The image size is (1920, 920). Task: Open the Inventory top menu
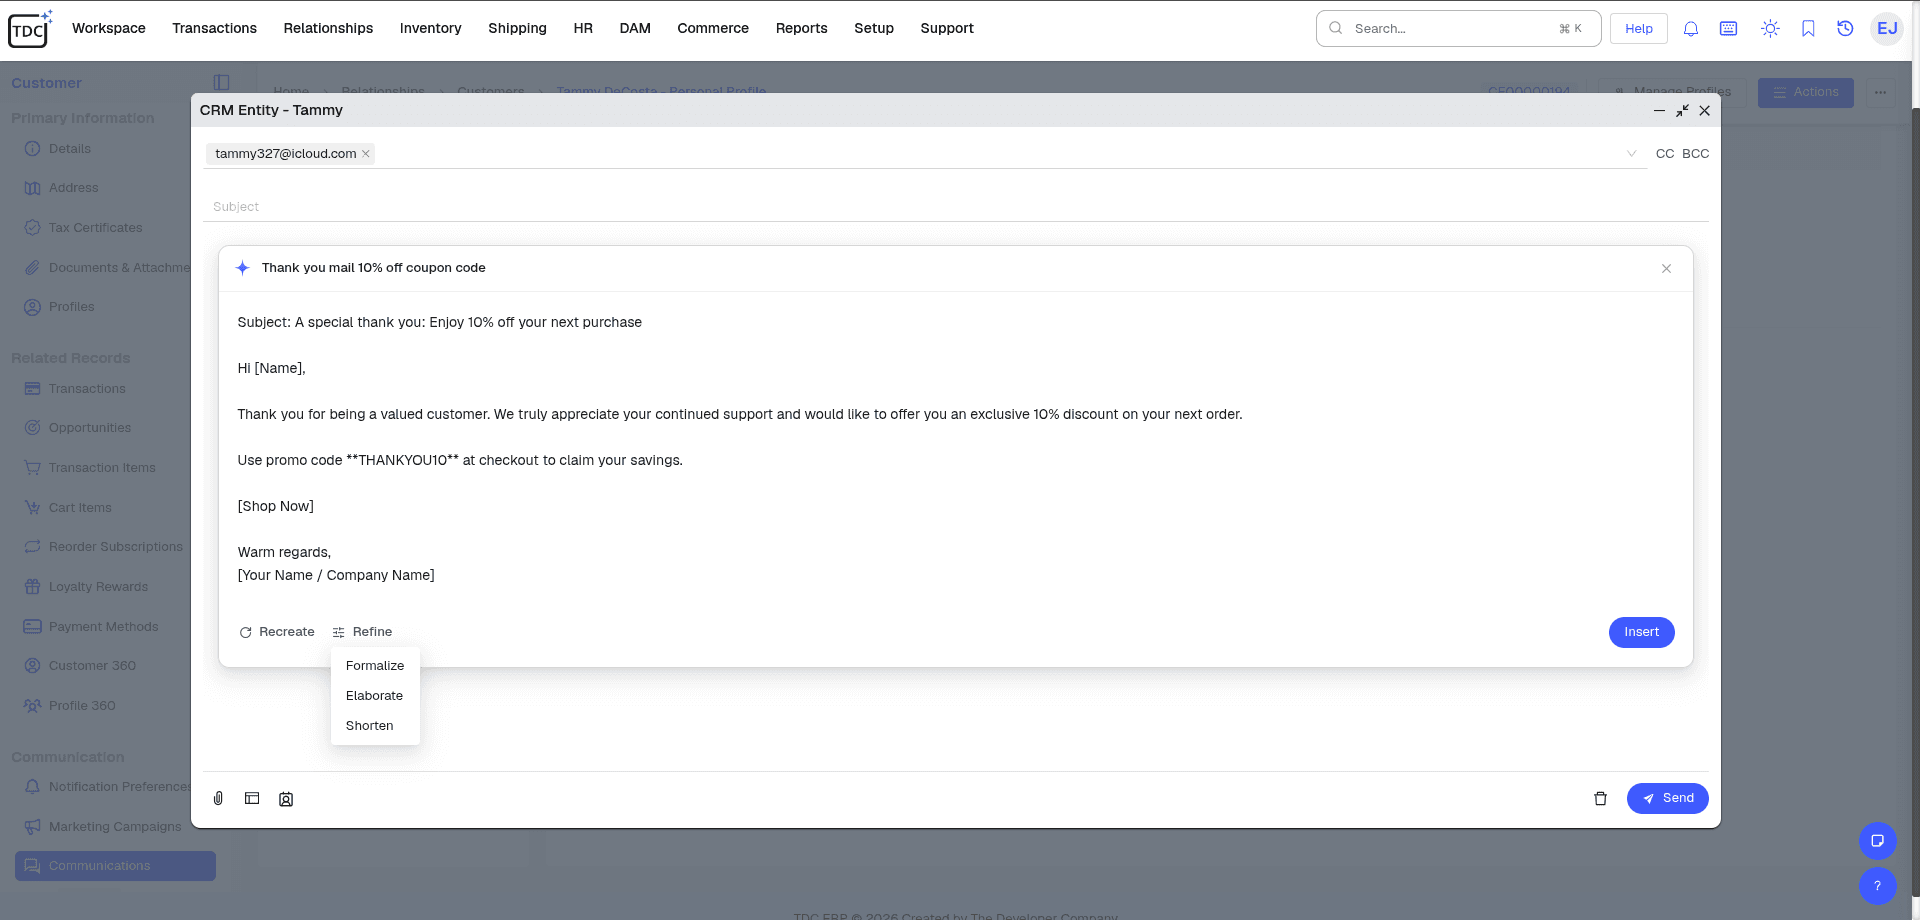[430, 28]
